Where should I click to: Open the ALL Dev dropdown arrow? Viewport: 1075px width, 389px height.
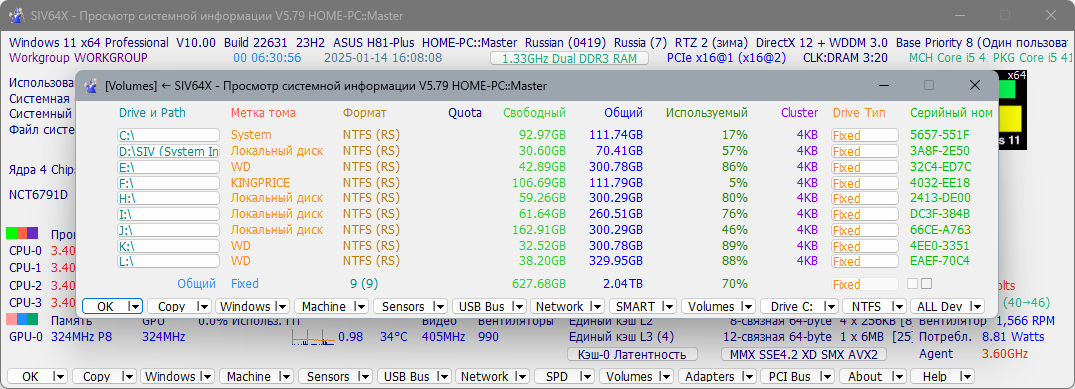976,307
